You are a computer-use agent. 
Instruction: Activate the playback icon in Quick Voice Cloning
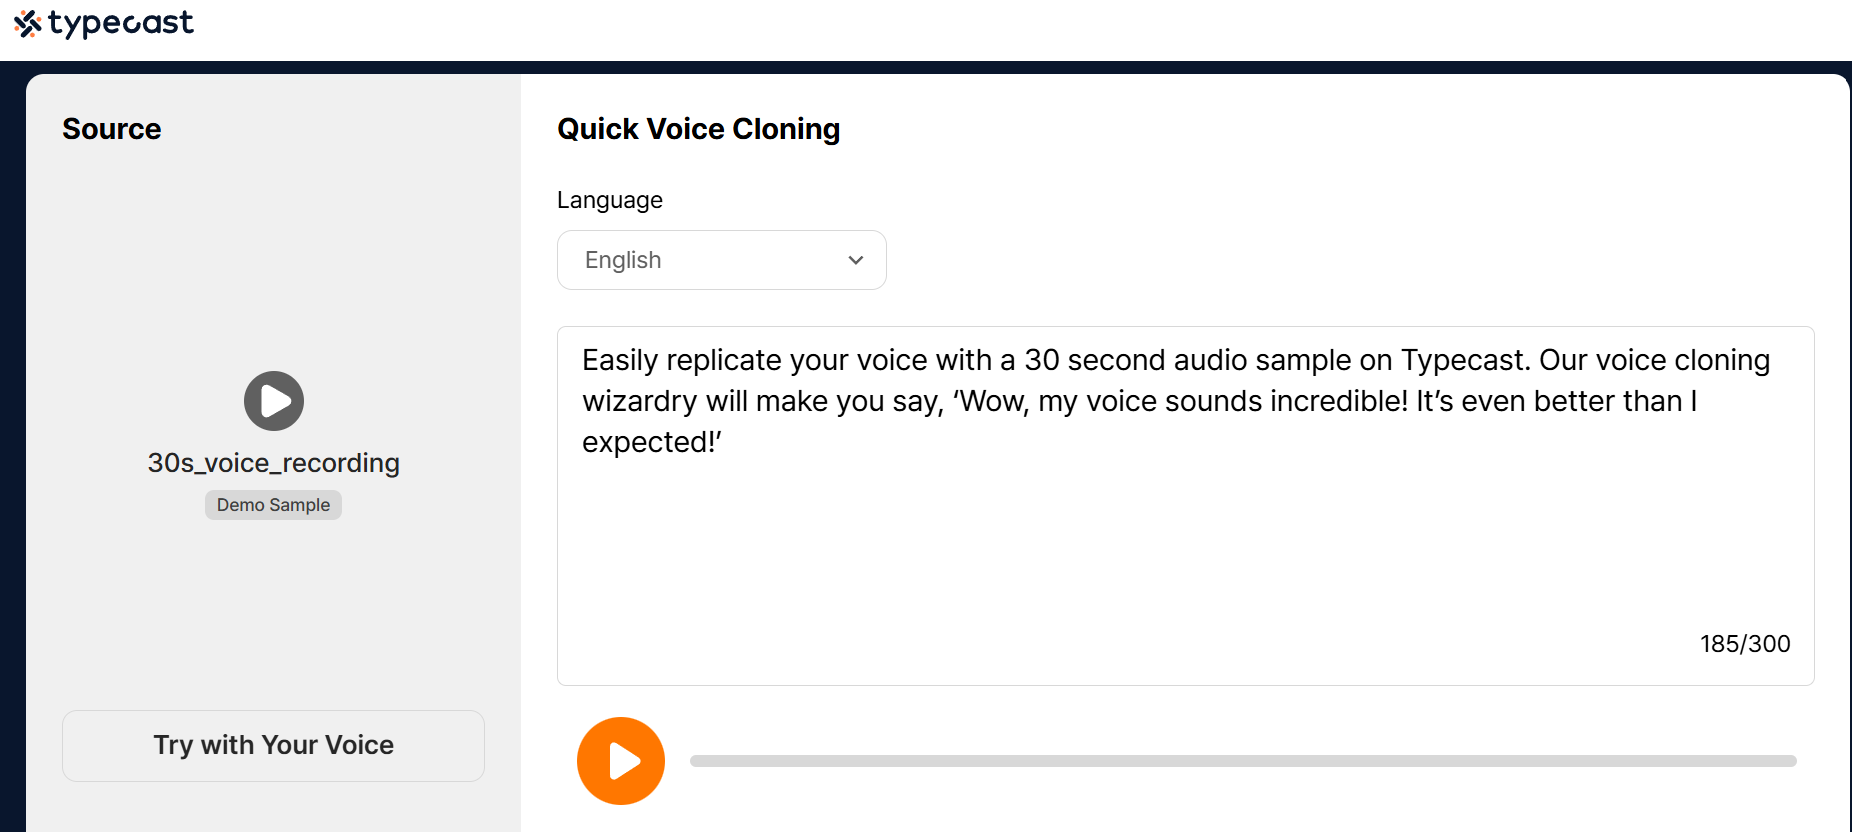(620, 760)
